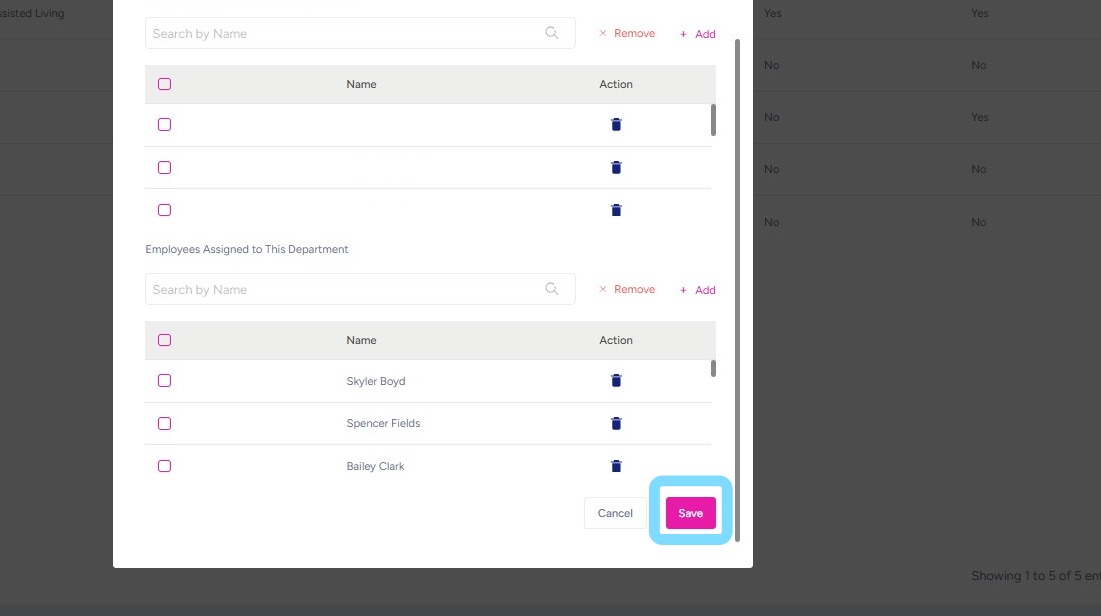
Task: Click magnifier icon in employees search box
Action: (x=552, y=289)
